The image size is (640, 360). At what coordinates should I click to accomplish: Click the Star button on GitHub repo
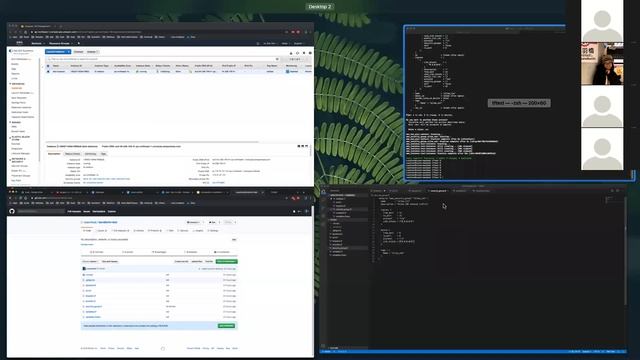click(213, 222)
